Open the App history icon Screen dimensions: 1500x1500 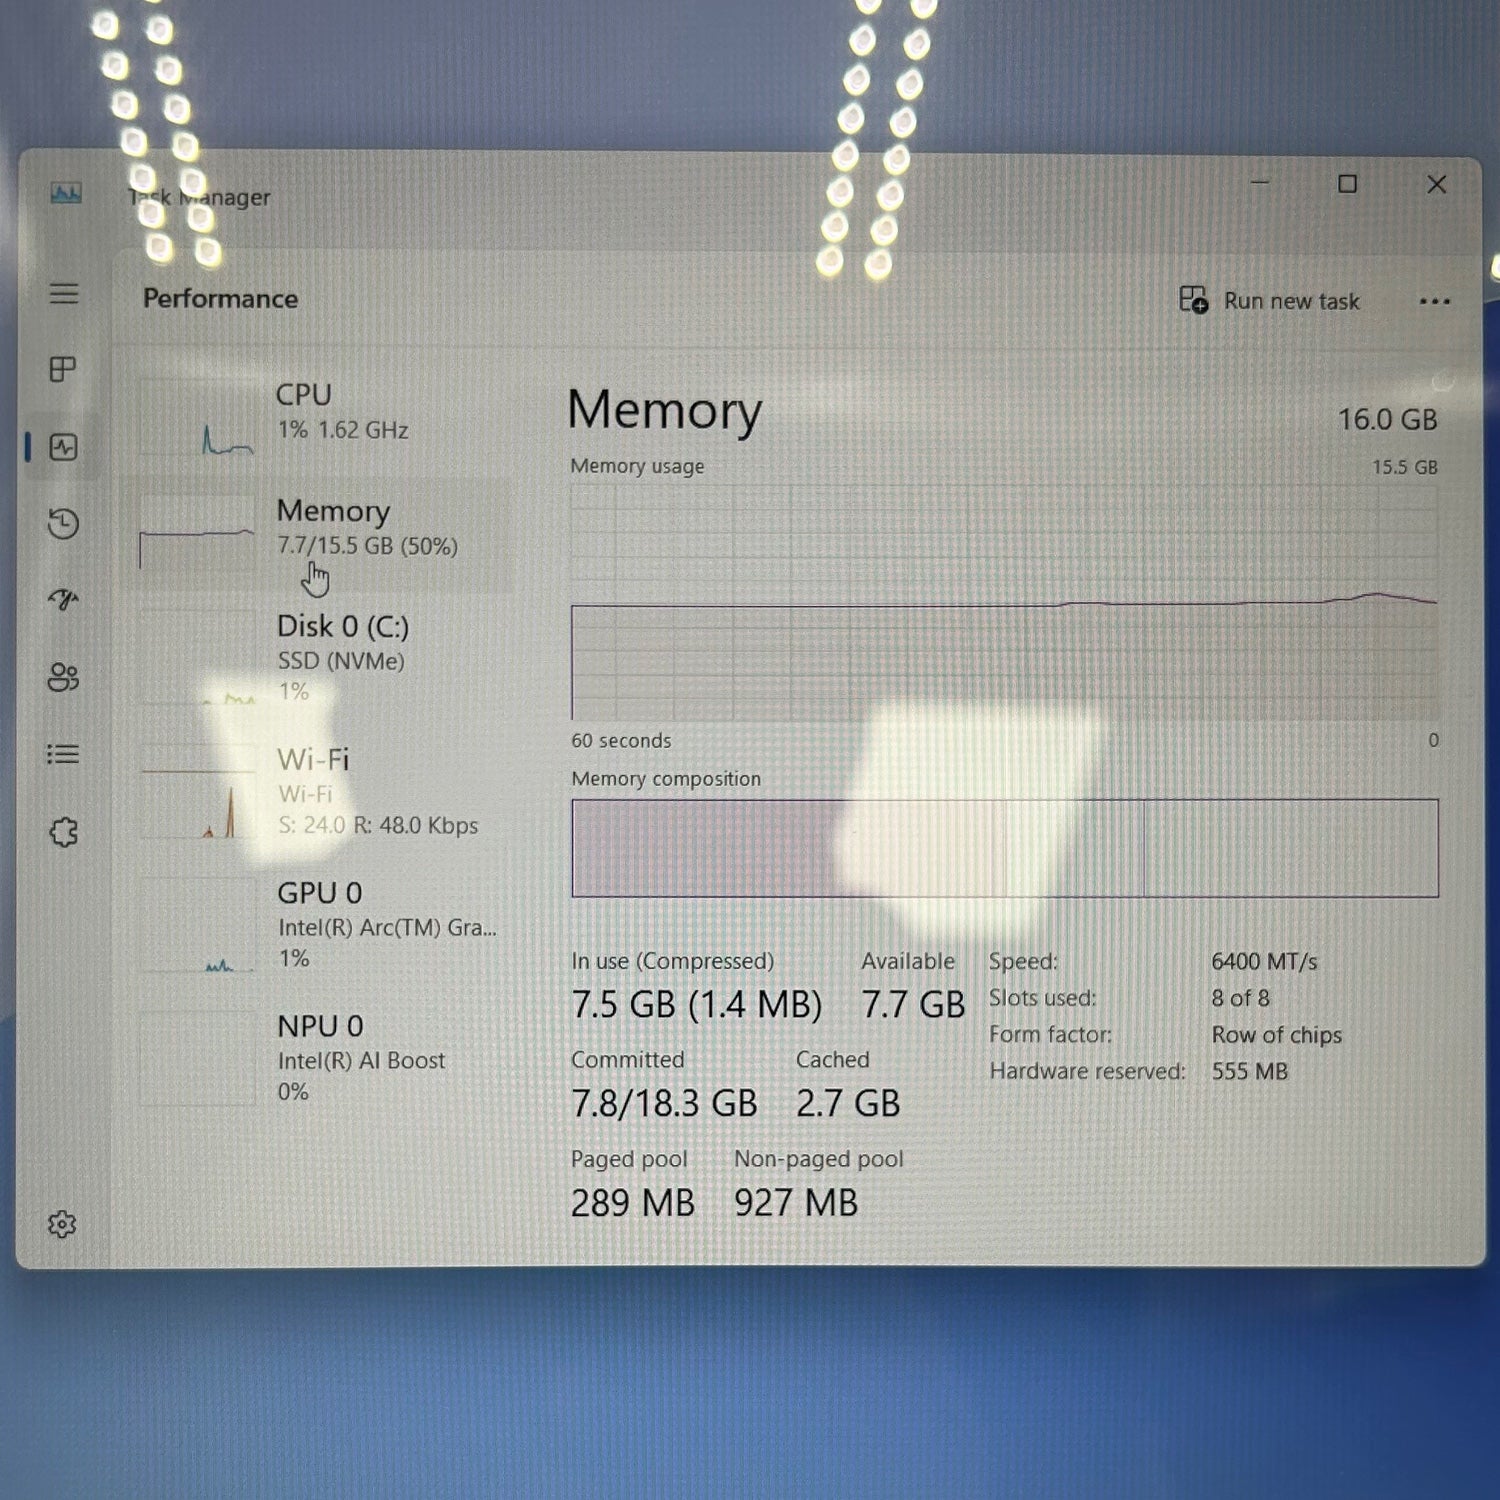point(63,523)
